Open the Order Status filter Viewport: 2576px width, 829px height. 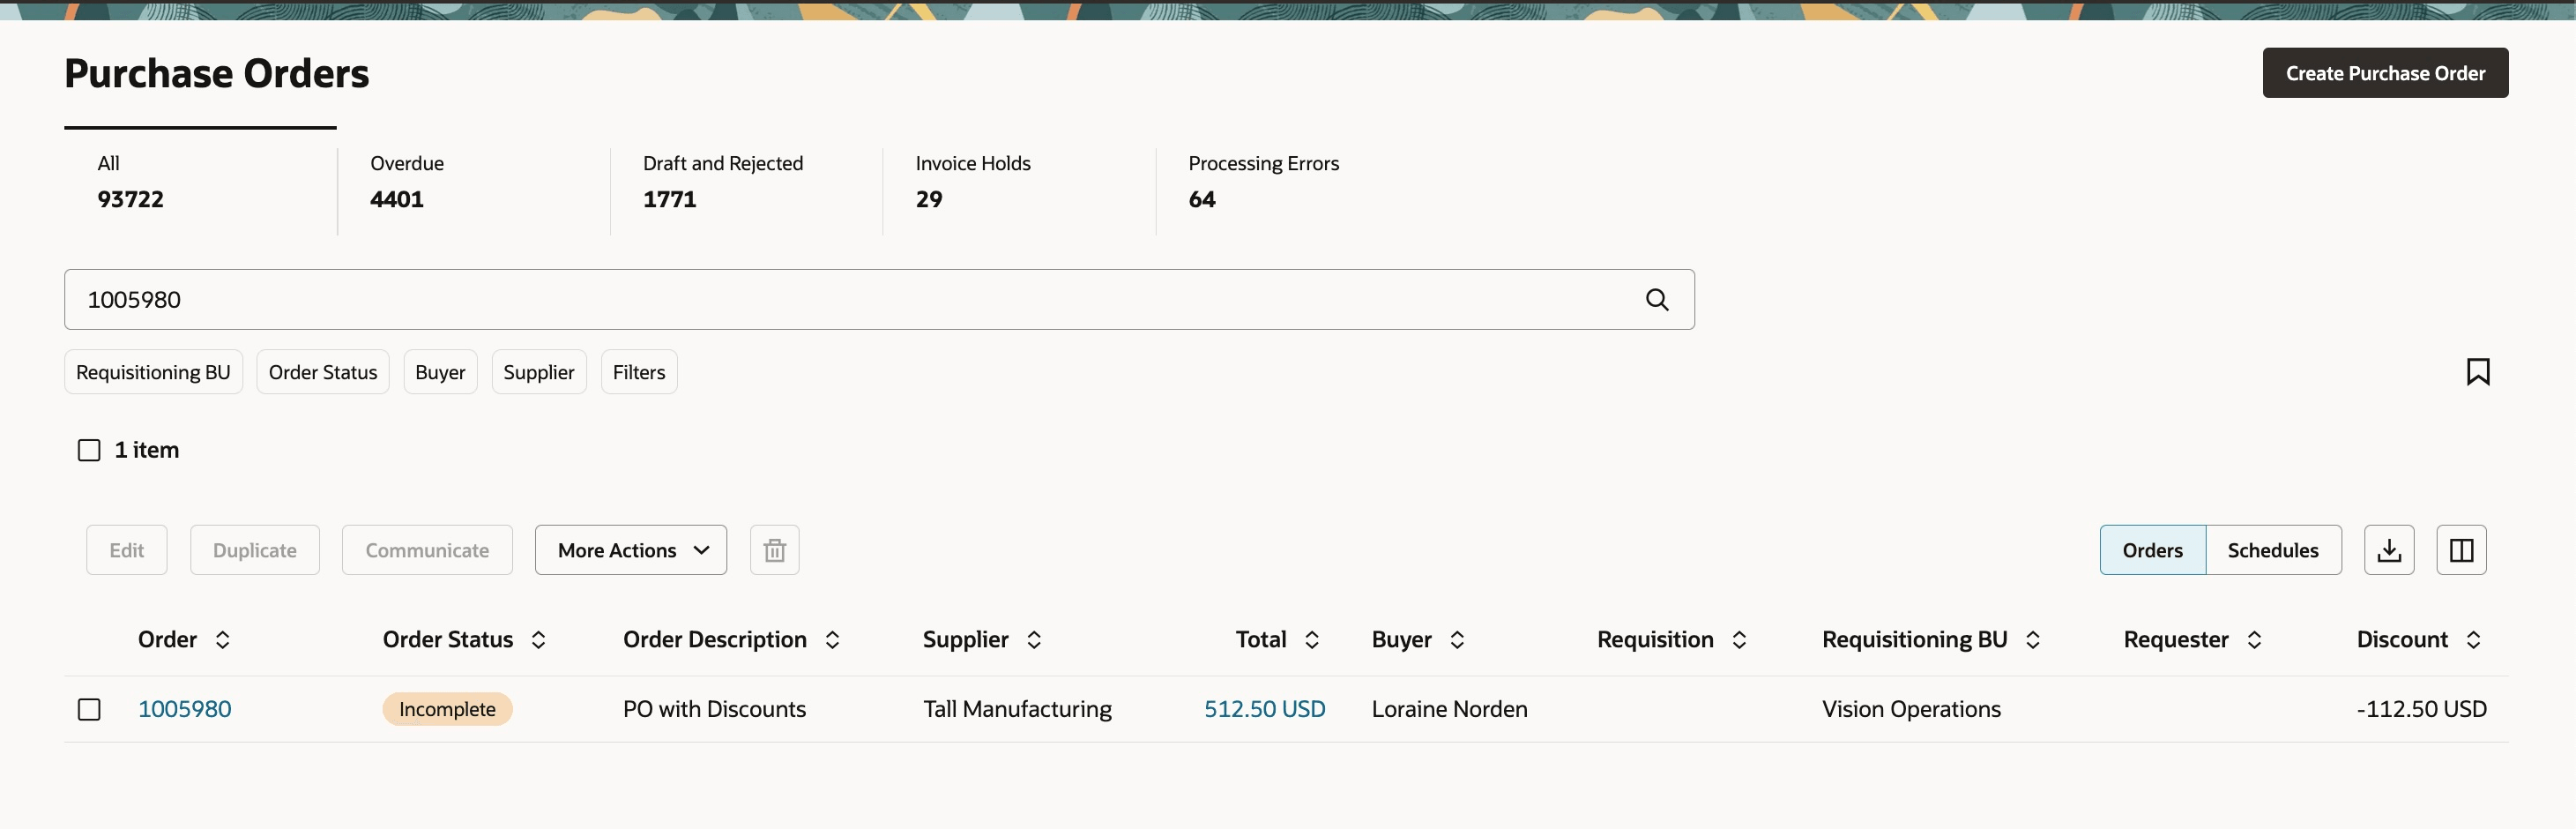tap(322, 371)
